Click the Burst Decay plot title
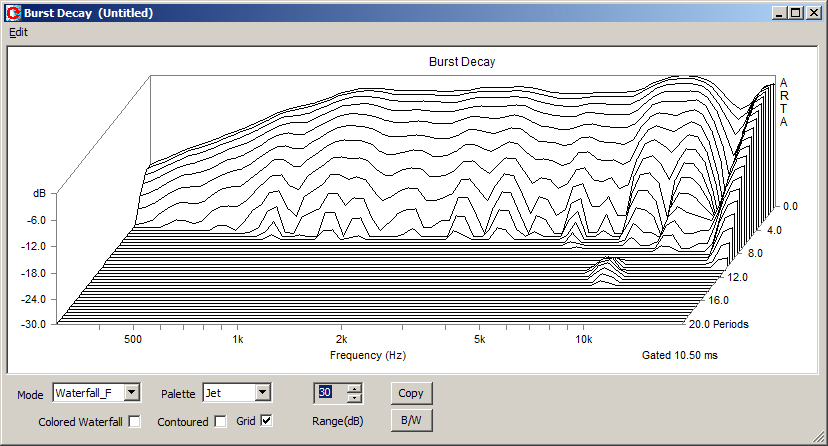The image size is (828, 446). pyautogui.click(x=462, y=62)
